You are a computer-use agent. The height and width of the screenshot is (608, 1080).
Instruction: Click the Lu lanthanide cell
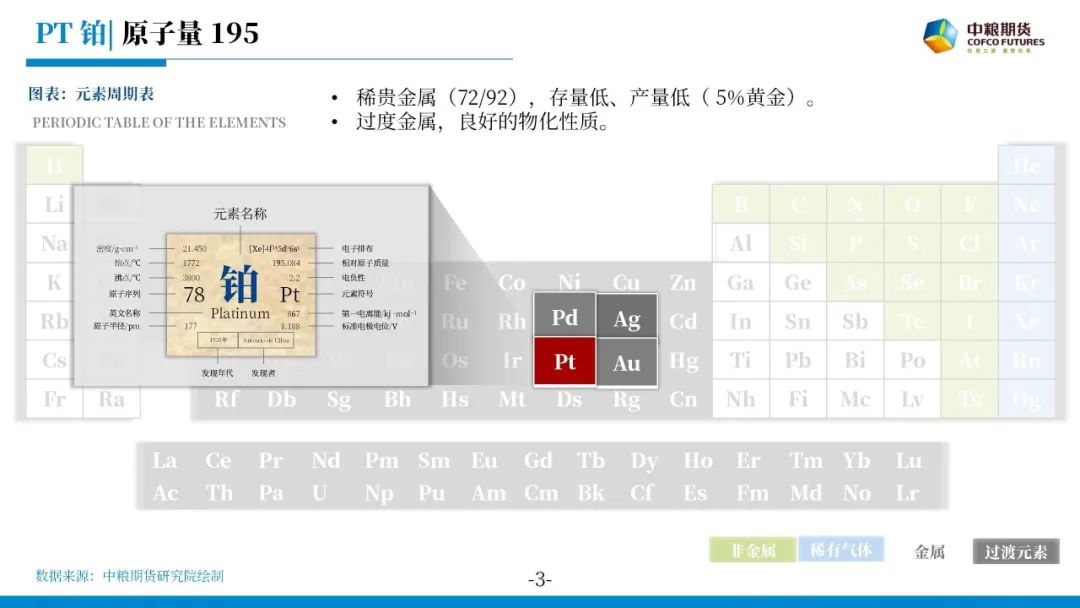[908, 460]
